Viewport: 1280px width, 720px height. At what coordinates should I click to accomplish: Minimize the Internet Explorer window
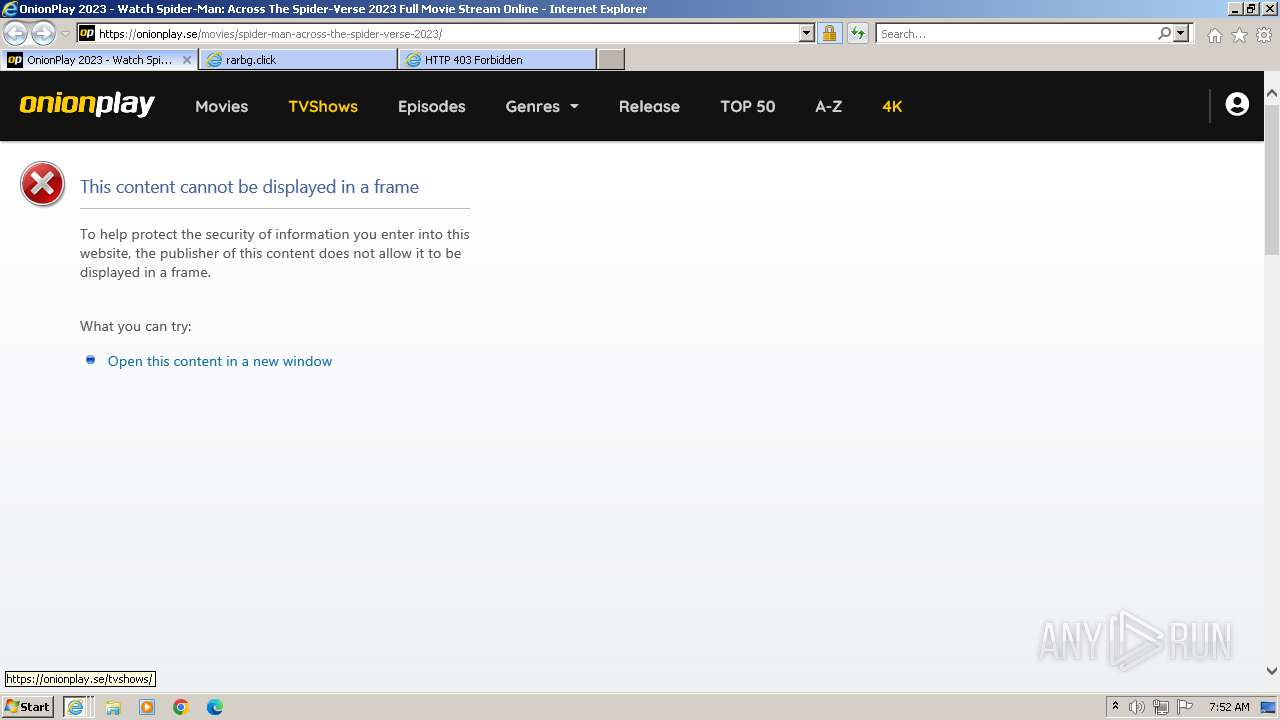point(1234,9)
